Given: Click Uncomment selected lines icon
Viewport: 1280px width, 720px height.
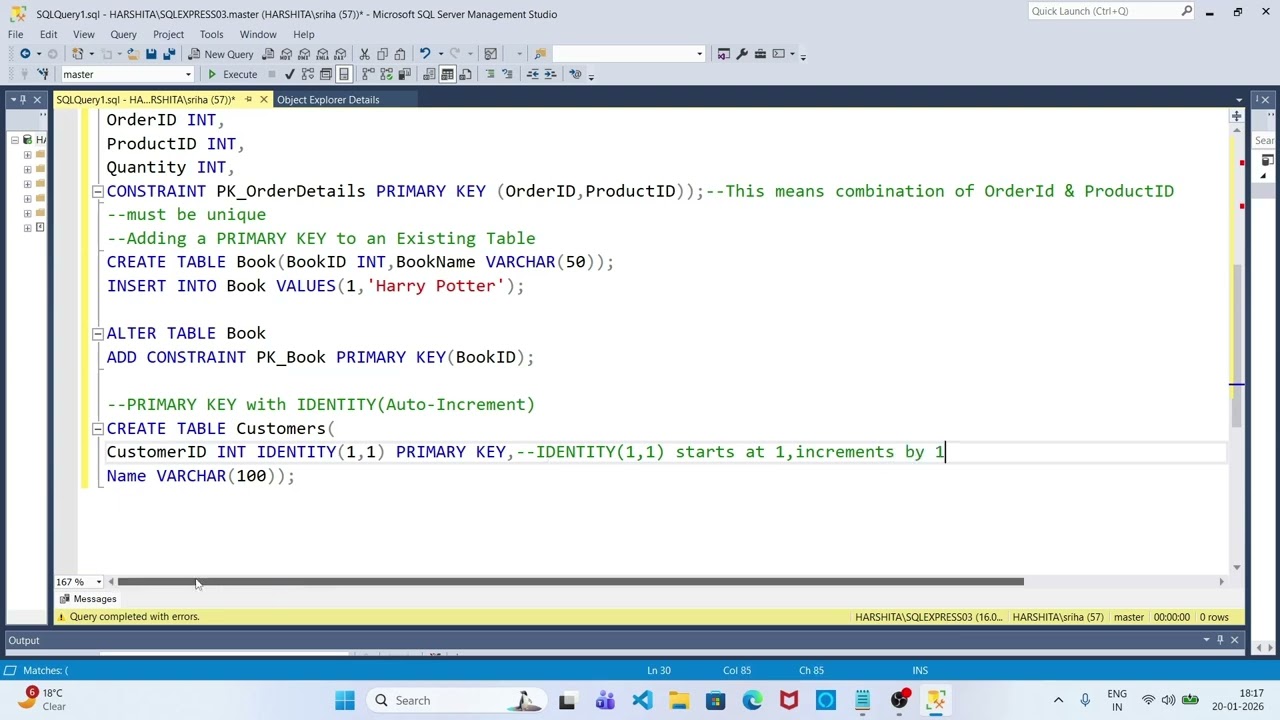Looking at the screenshot, I should [507, 74].
